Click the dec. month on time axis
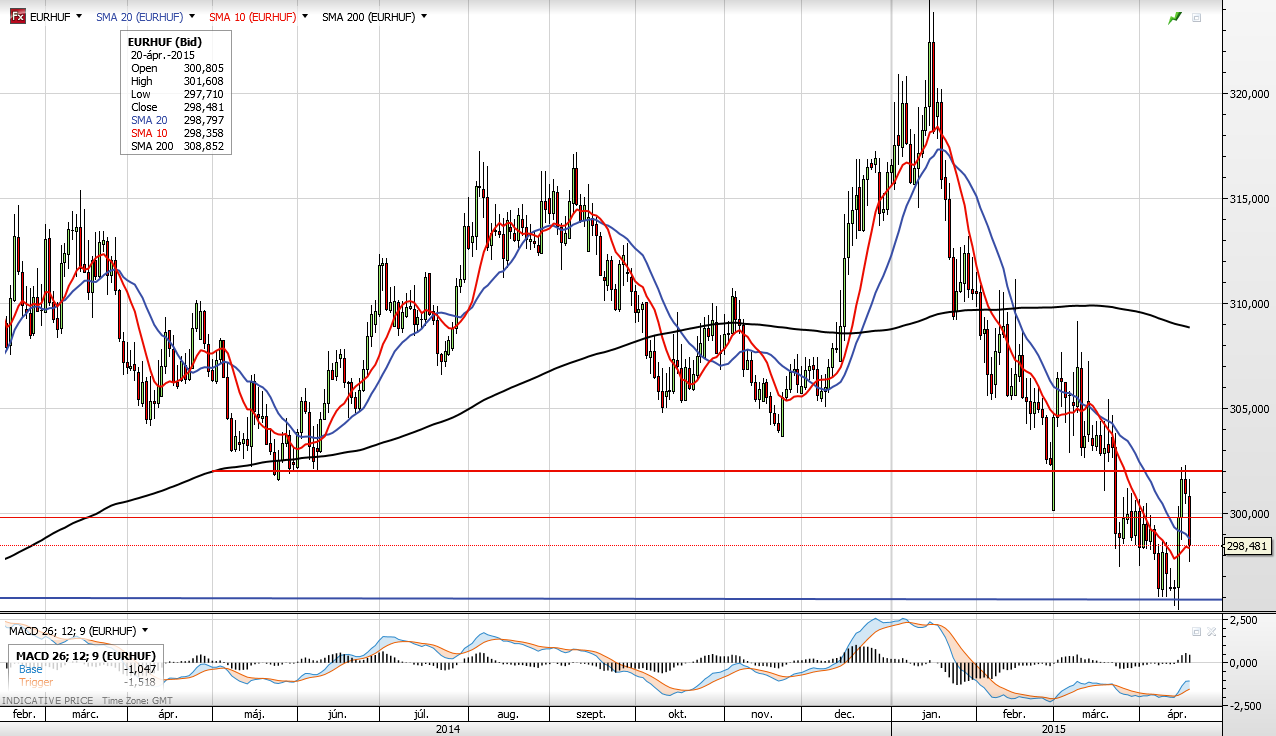 point(845,715)
